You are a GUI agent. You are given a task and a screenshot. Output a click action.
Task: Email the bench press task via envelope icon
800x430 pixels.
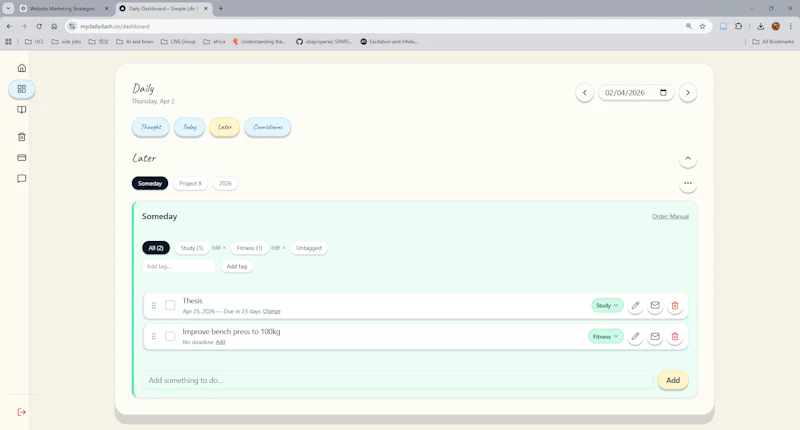[x=655, y=337]
